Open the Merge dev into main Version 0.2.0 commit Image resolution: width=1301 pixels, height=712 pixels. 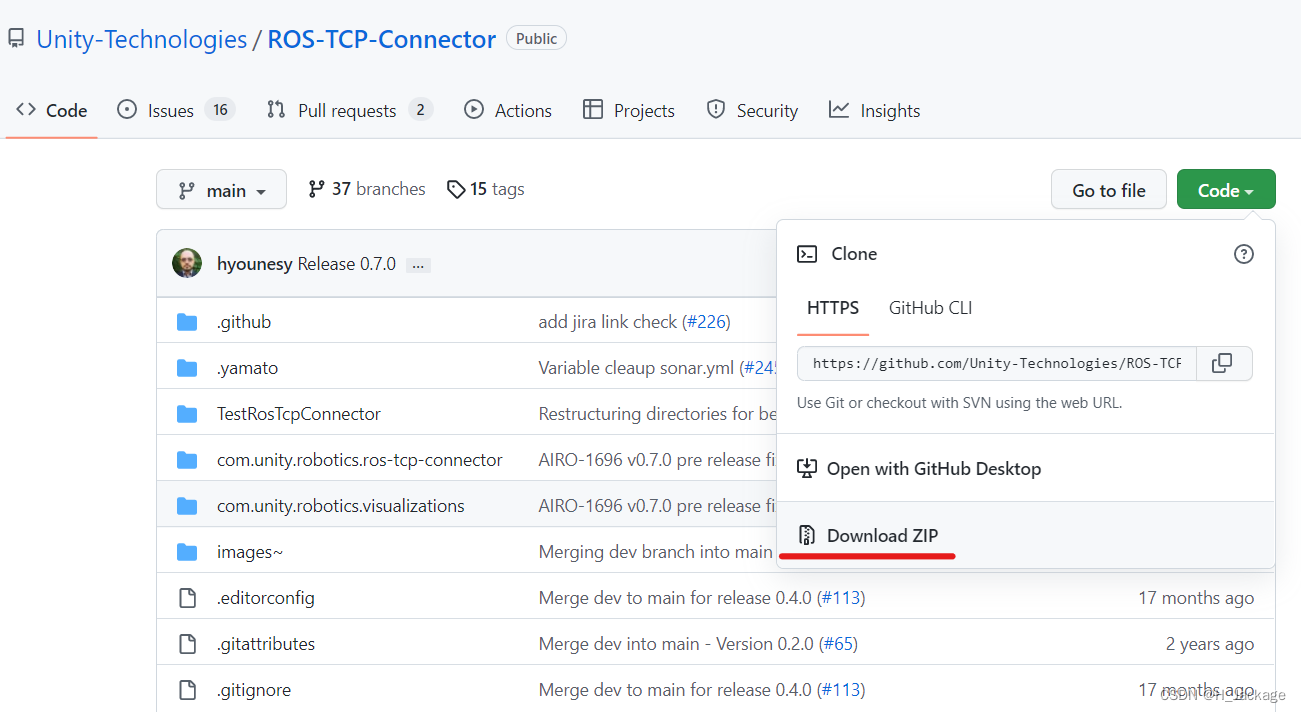tap(676, 644)
